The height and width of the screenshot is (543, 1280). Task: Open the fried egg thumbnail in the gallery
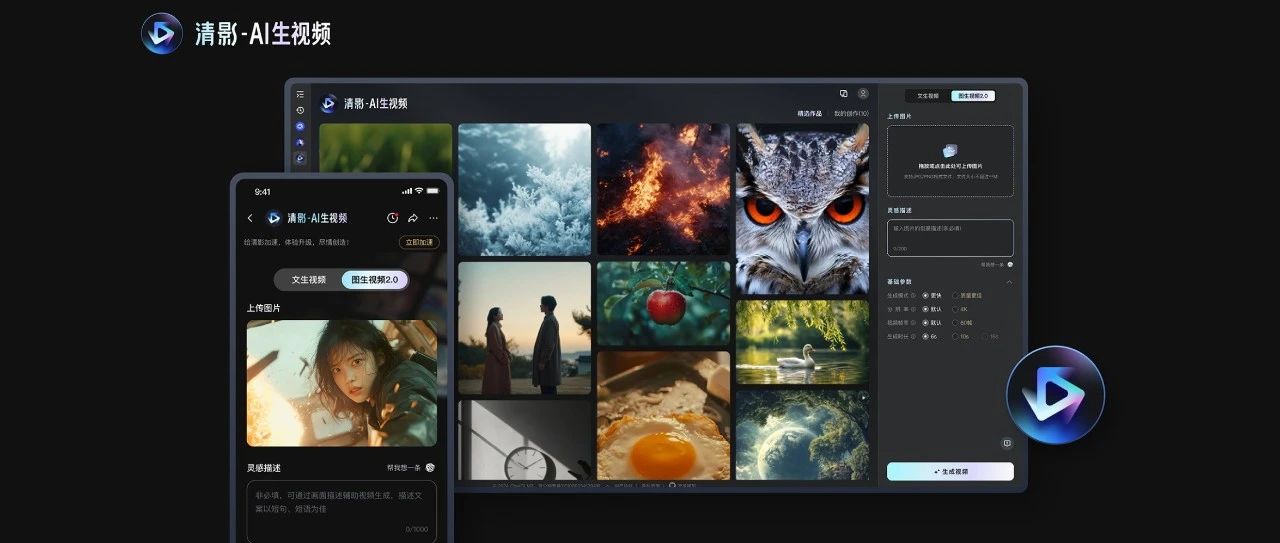pos(663,415)
